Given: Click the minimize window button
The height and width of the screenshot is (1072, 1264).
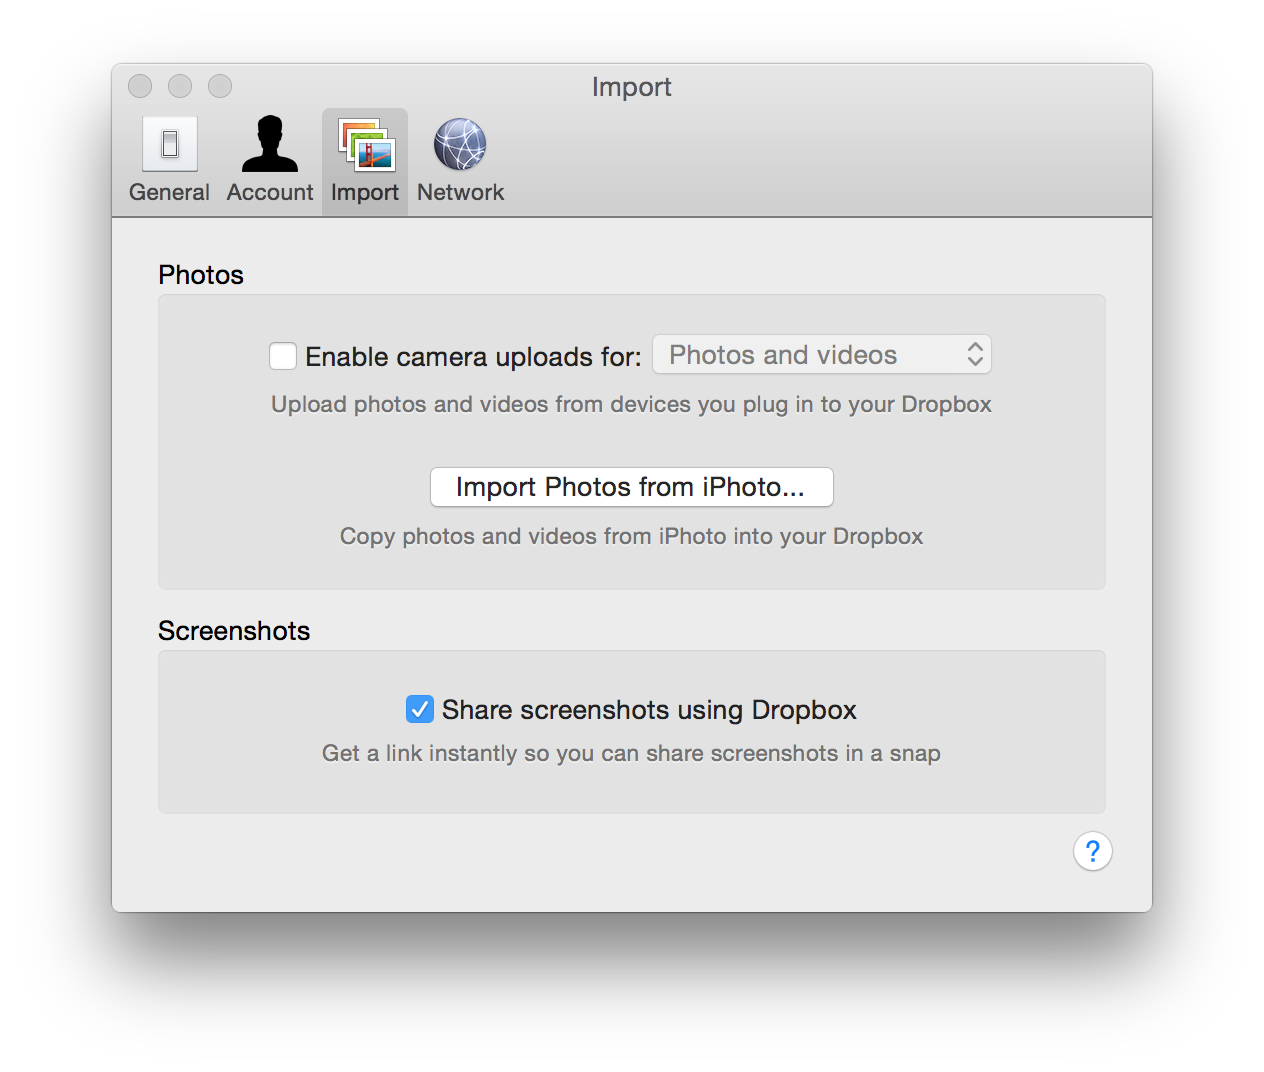Looking at the screenshot, I should point(180,87).
